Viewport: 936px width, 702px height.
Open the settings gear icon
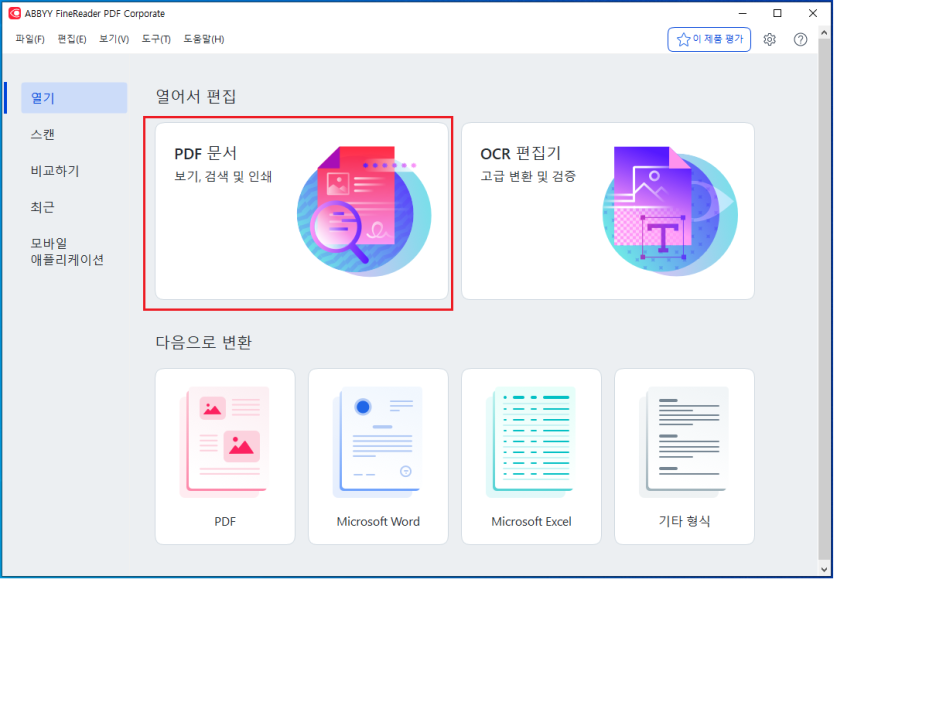pos(769,39)
